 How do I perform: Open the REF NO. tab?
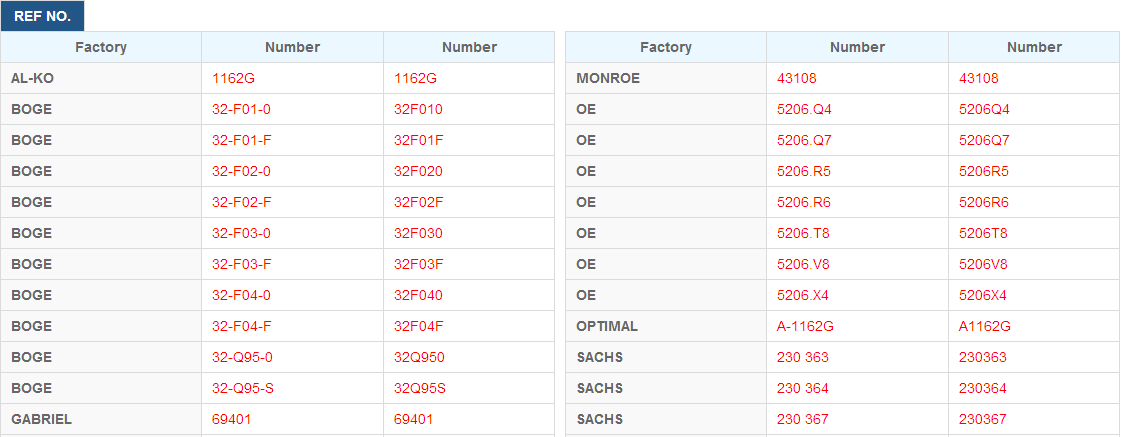pos(42,16)
